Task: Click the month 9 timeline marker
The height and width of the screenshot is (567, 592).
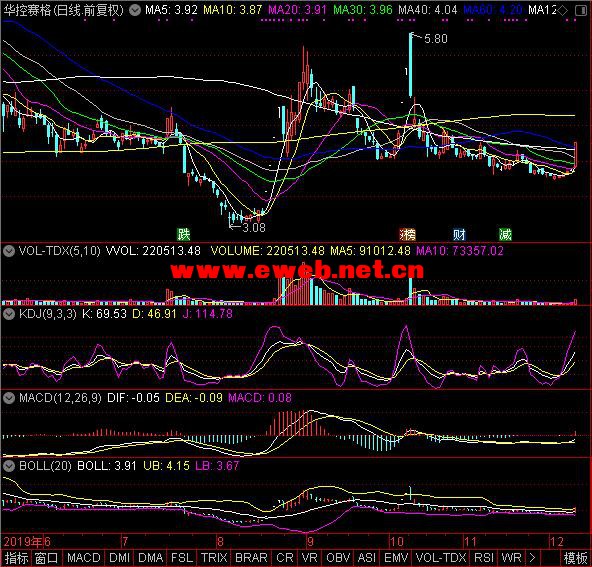Action: pos(310,542)
